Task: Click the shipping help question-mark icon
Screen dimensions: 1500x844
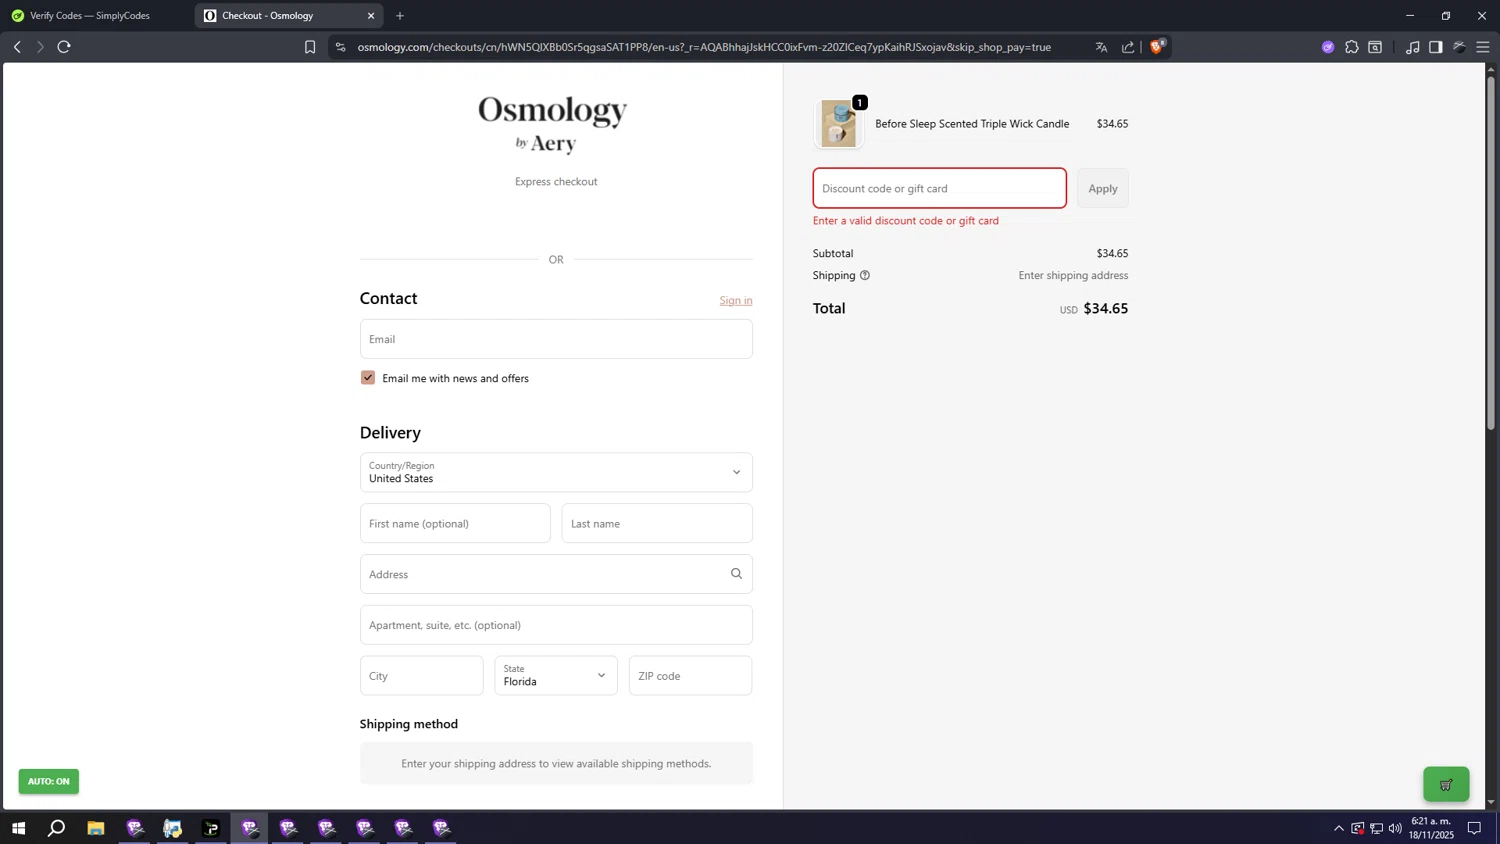Action: tap(865, 275)
